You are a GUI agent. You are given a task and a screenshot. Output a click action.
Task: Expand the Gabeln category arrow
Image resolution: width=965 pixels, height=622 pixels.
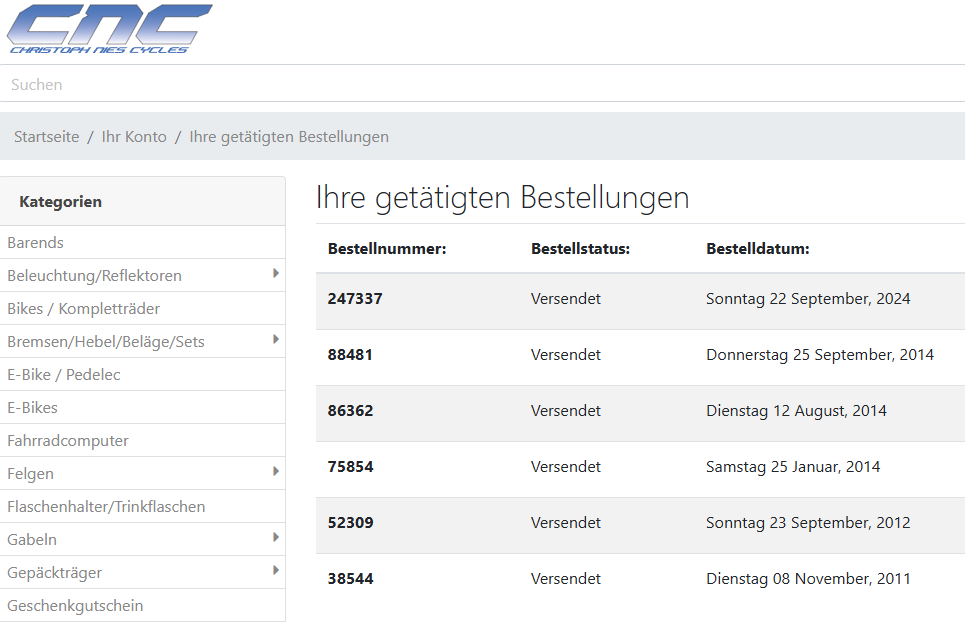[x=275, y=537]
